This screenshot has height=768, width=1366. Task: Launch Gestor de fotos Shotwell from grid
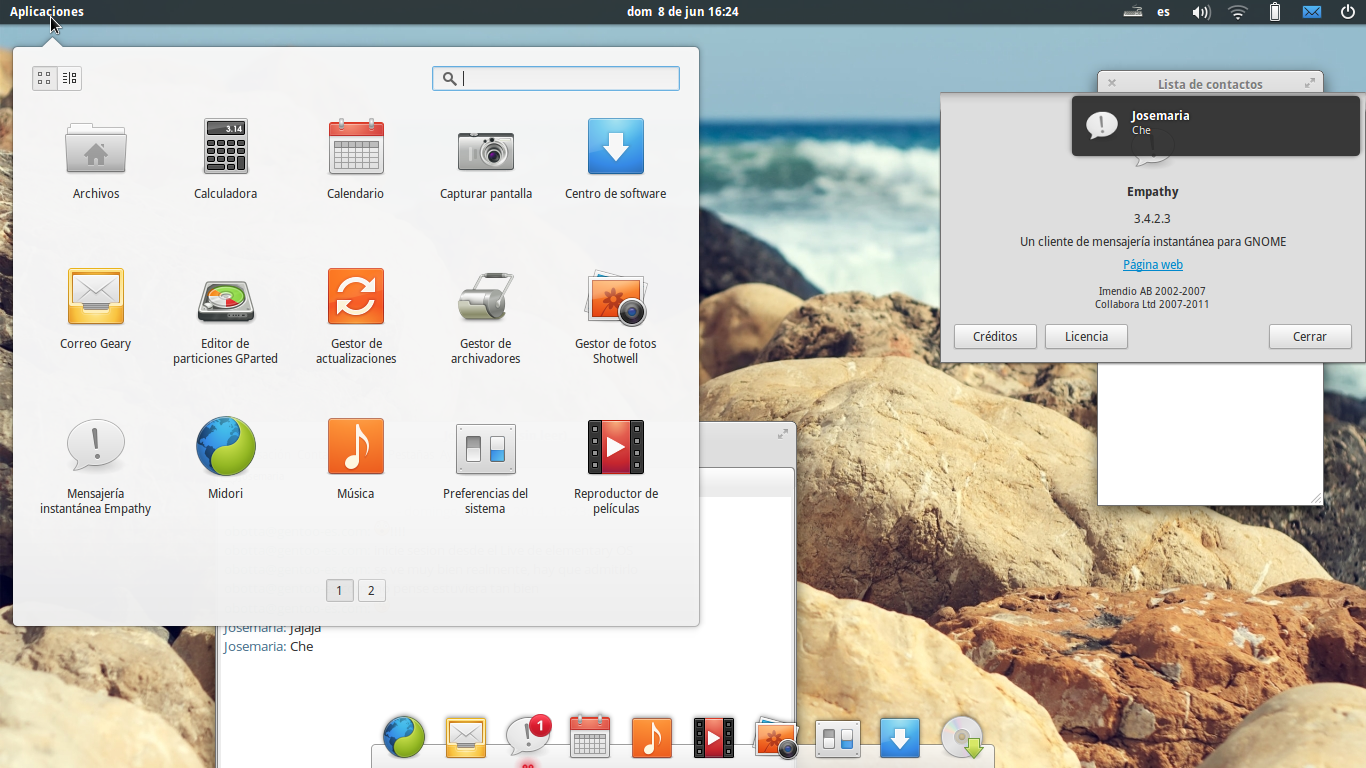(x=616, y=317)
